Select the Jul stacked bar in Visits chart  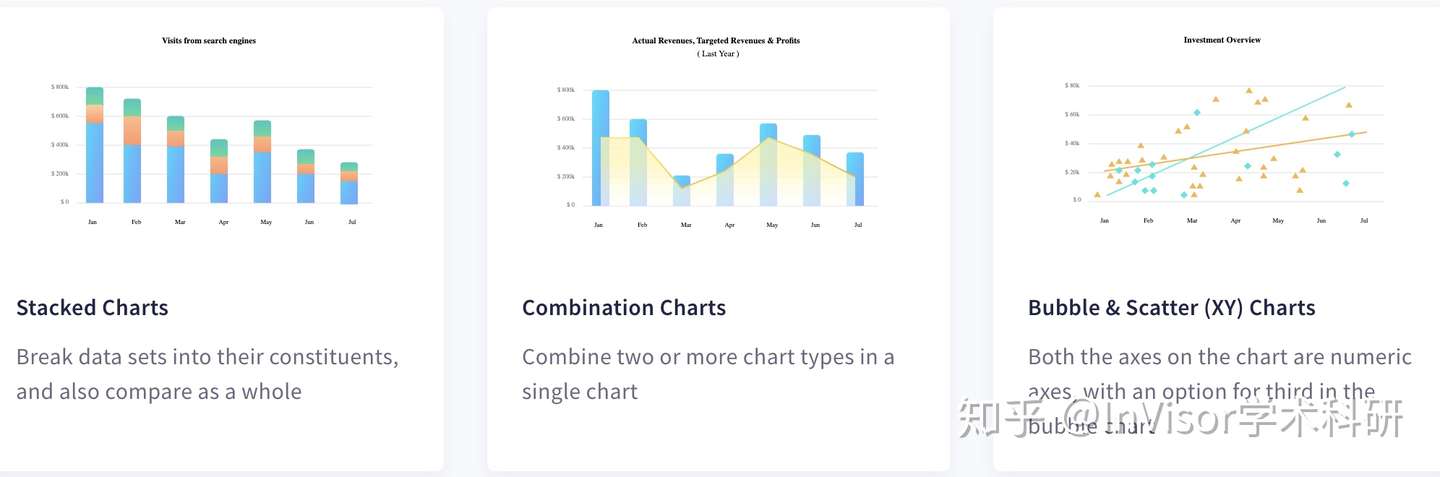pyautogui.click(x=349, y=183)
